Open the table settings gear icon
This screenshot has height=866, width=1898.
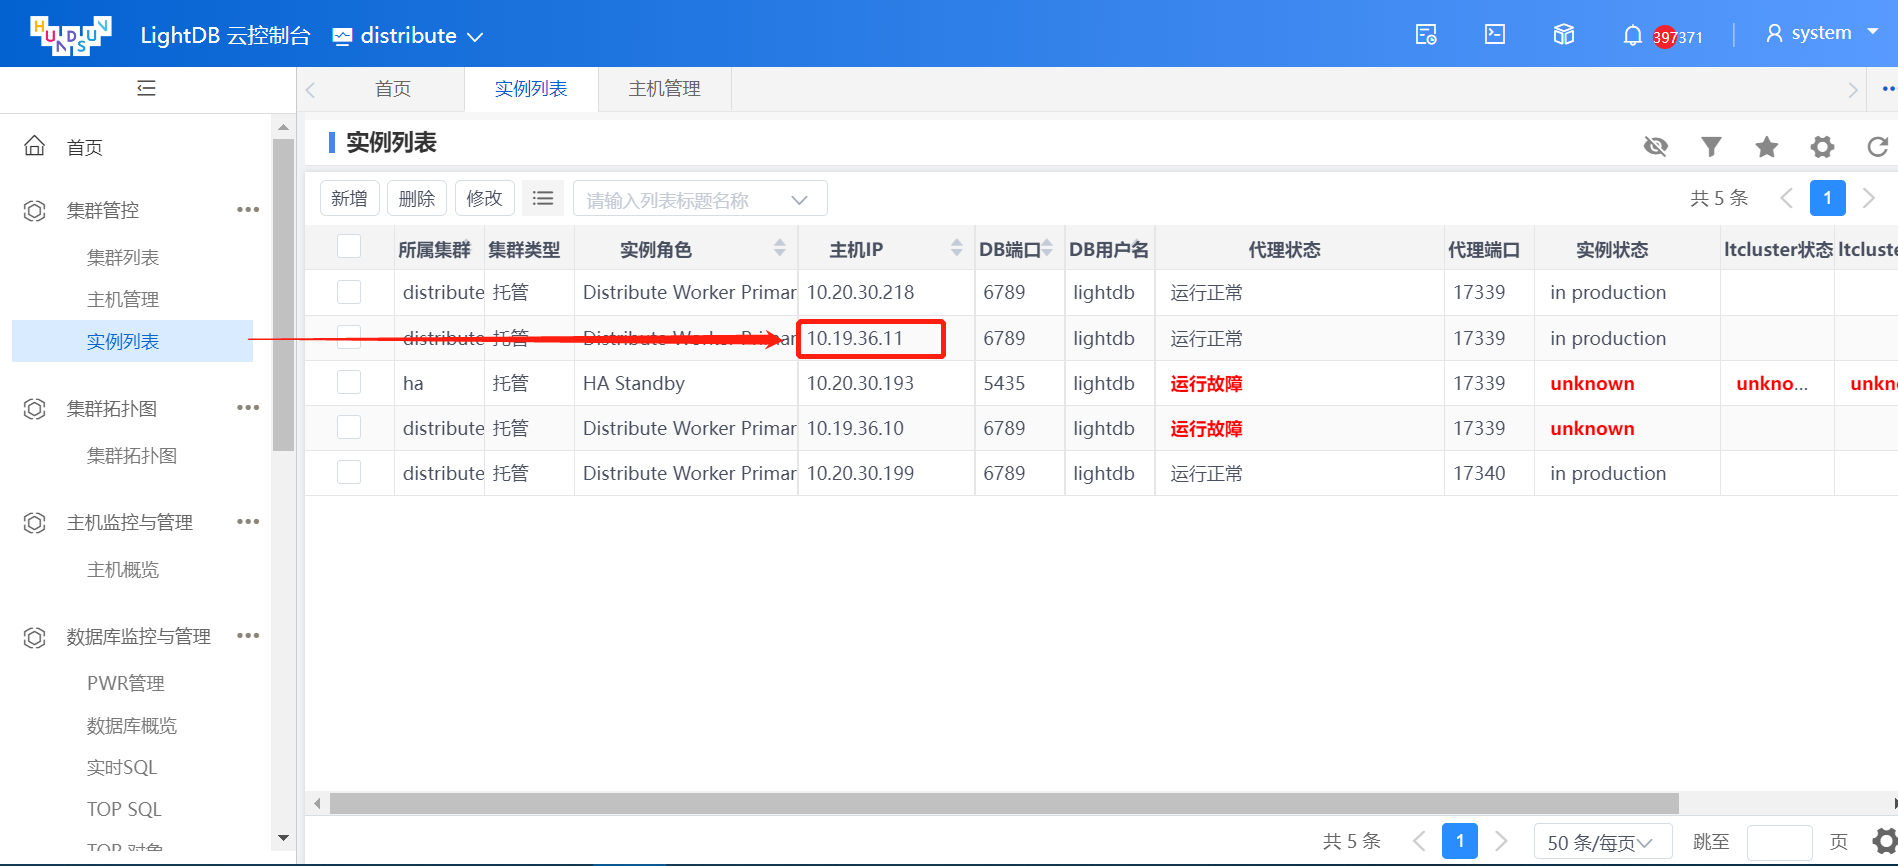tap(1823, 147)
